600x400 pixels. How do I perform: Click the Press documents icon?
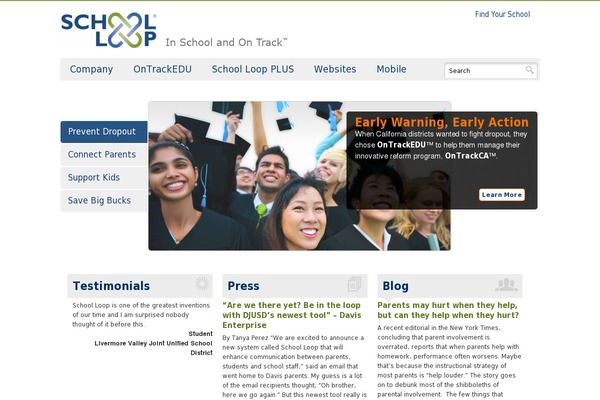click(354, 284)
